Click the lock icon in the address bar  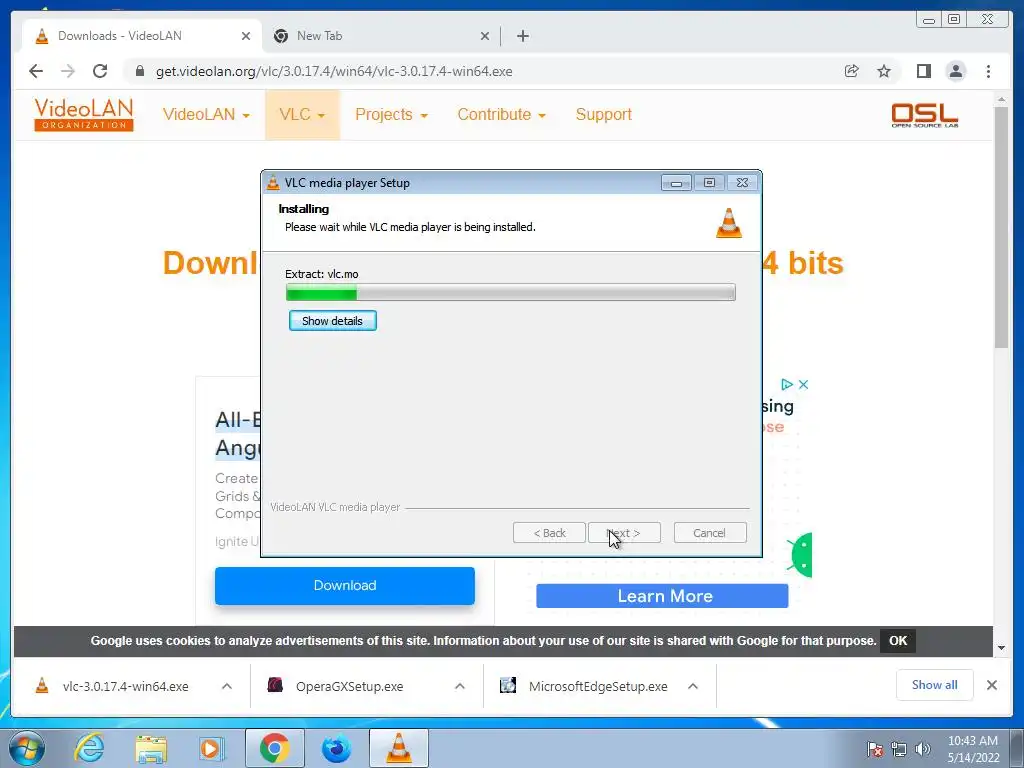tap(140, 71)
